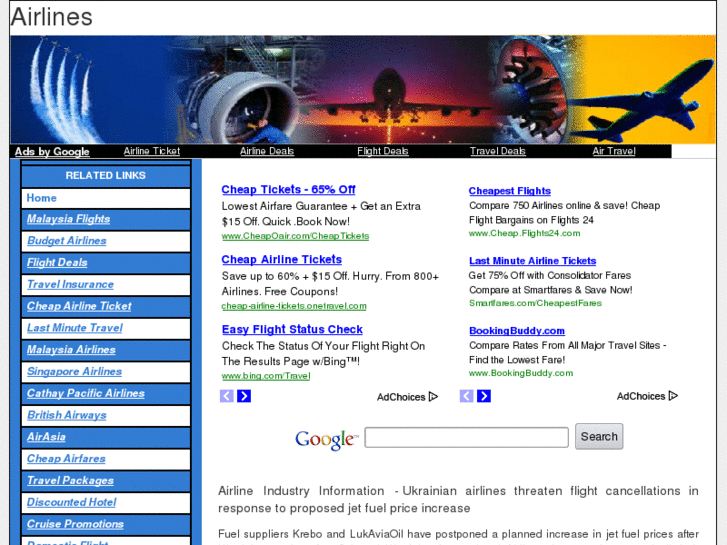The image size is (727, 545).
Task: Open Last Minute Travel sidebar link
Action: pyautogui.click(x=74, y=328)
